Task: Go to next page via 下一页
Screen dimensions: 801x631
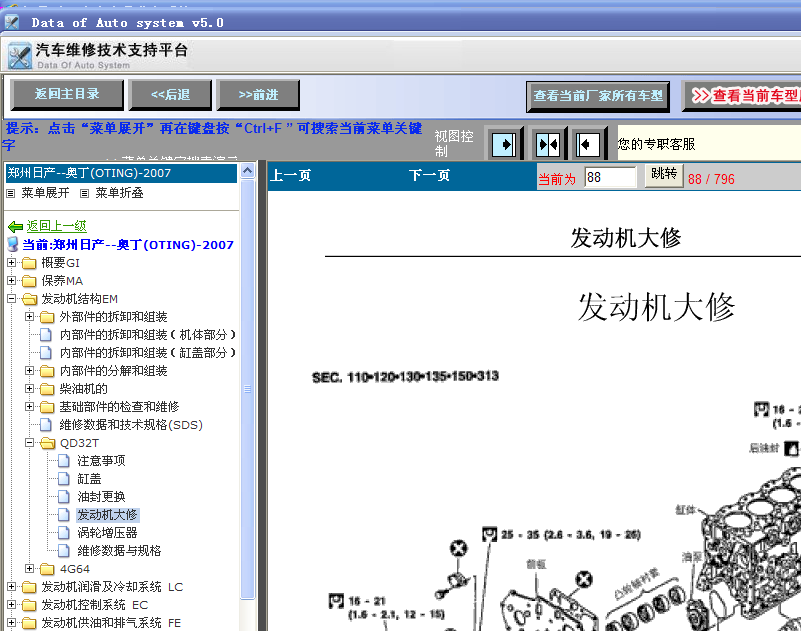Action: coord(429,176)
